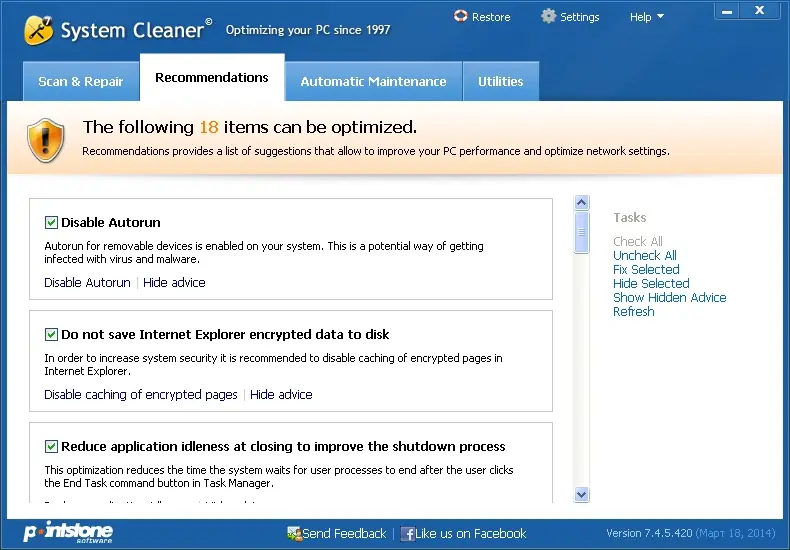This screenshot has width=790, height=550.
Task: Click Like us on Facebook link
Action: 471,533
